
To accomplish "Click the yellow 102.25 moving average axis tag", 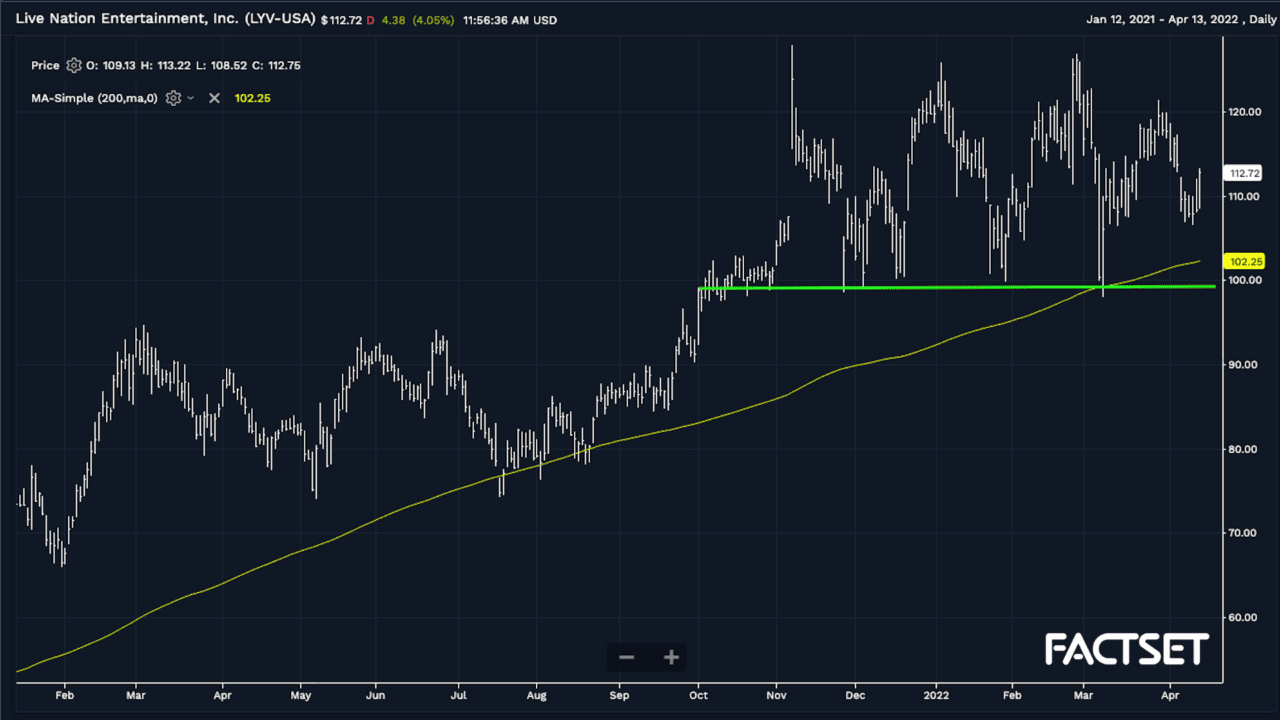I will click(x=1243, y=261).
